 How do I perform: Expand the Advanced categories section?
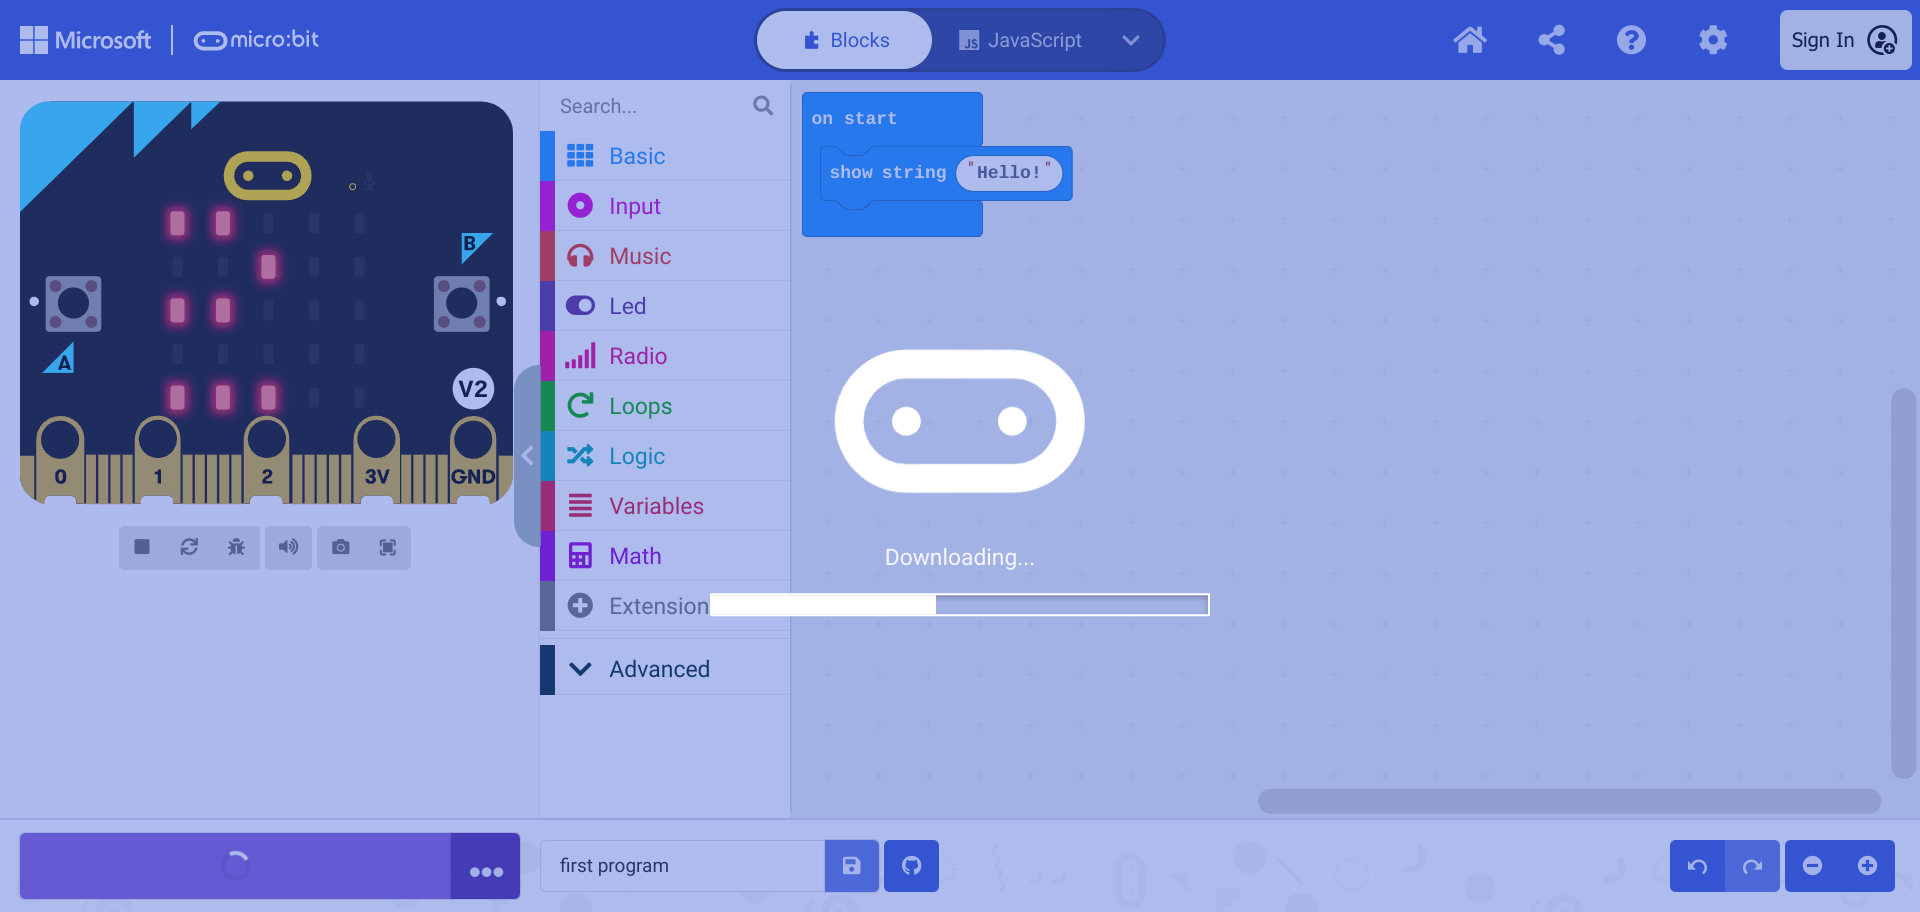(x=659, y=668)
